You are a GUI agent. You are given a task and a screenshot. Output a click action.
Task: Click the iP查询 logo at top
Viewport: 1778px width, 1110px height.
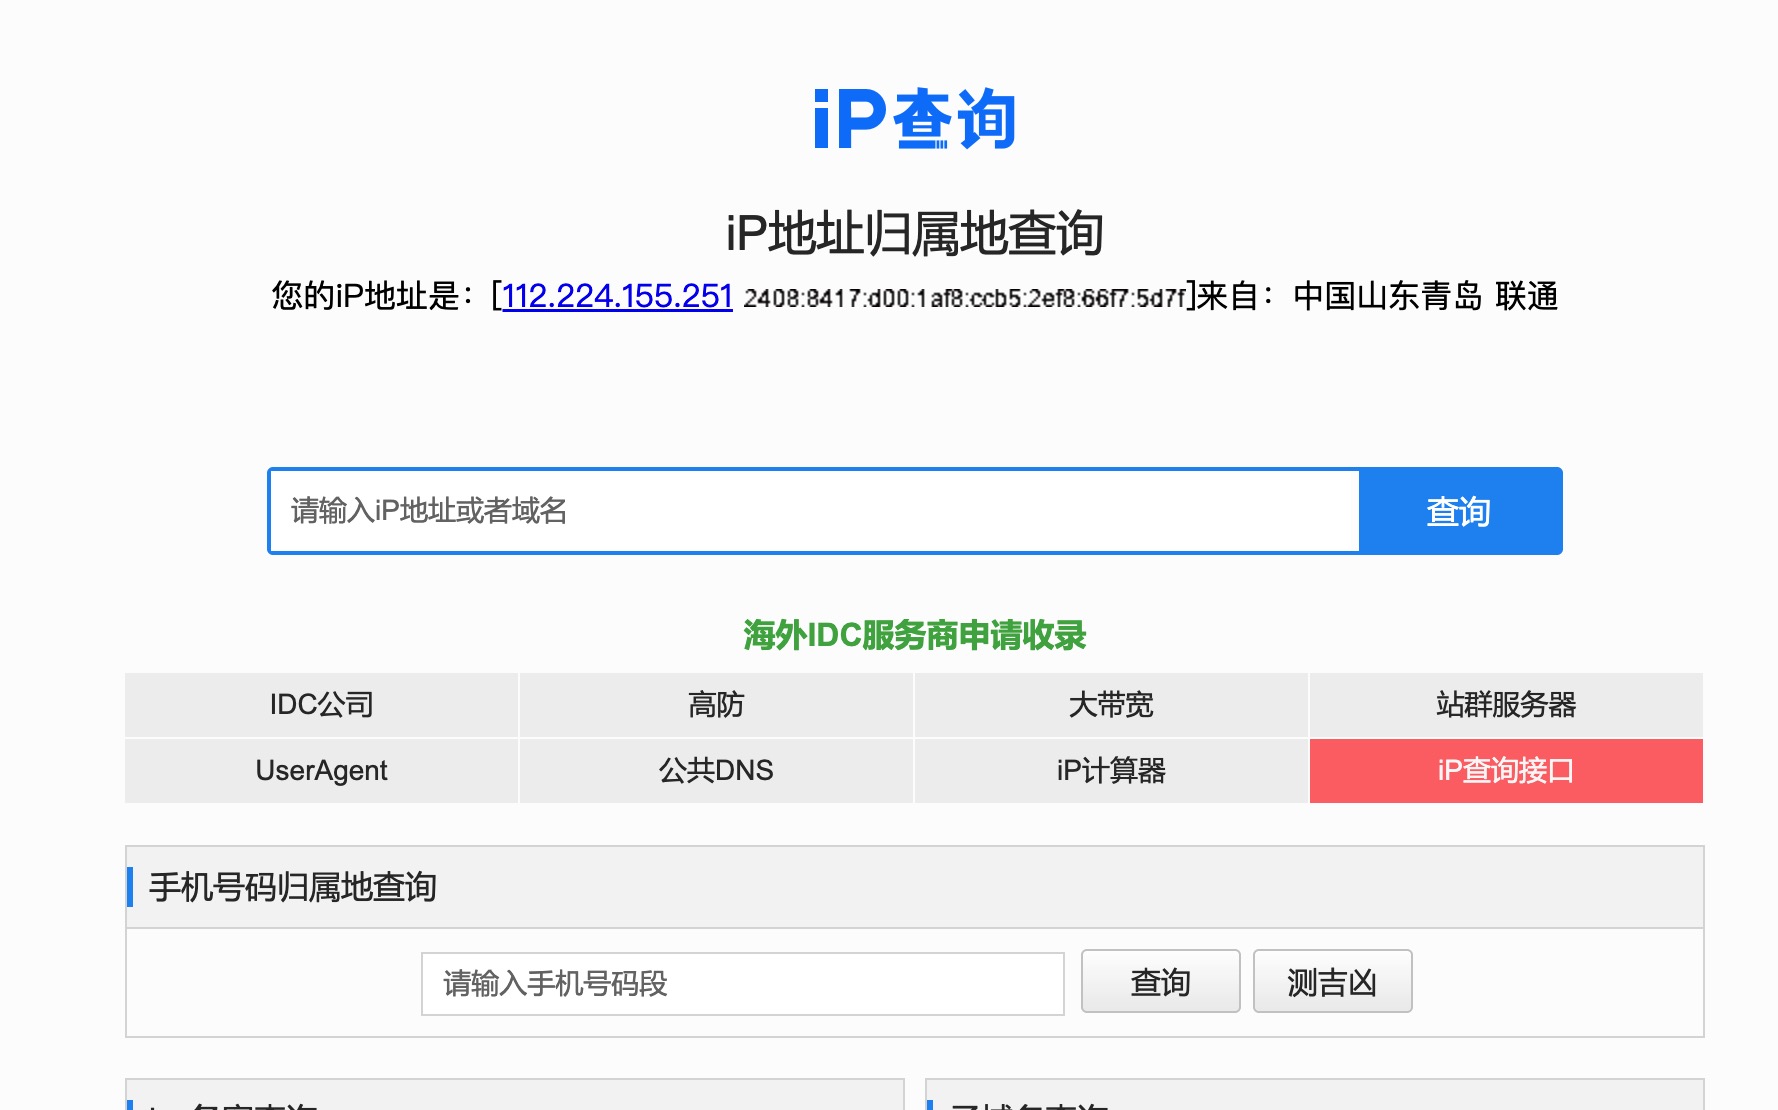coord(914,119)
